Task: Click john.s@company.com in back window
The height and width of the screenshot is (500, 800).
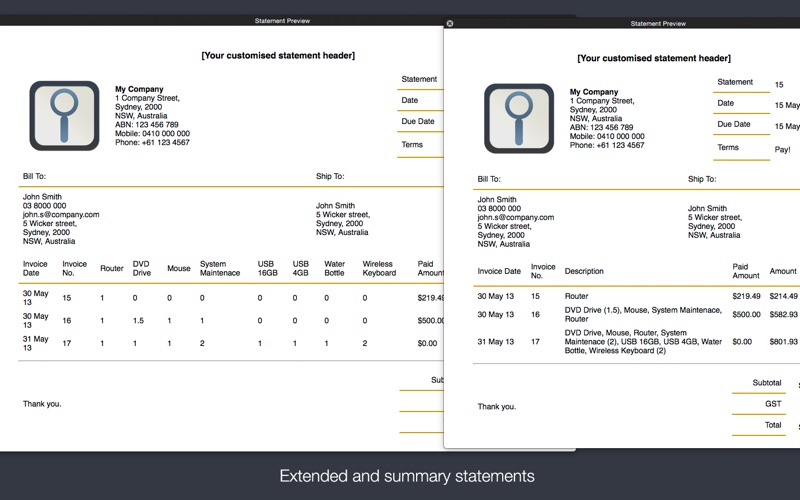Action: click(x=61, y=215)
